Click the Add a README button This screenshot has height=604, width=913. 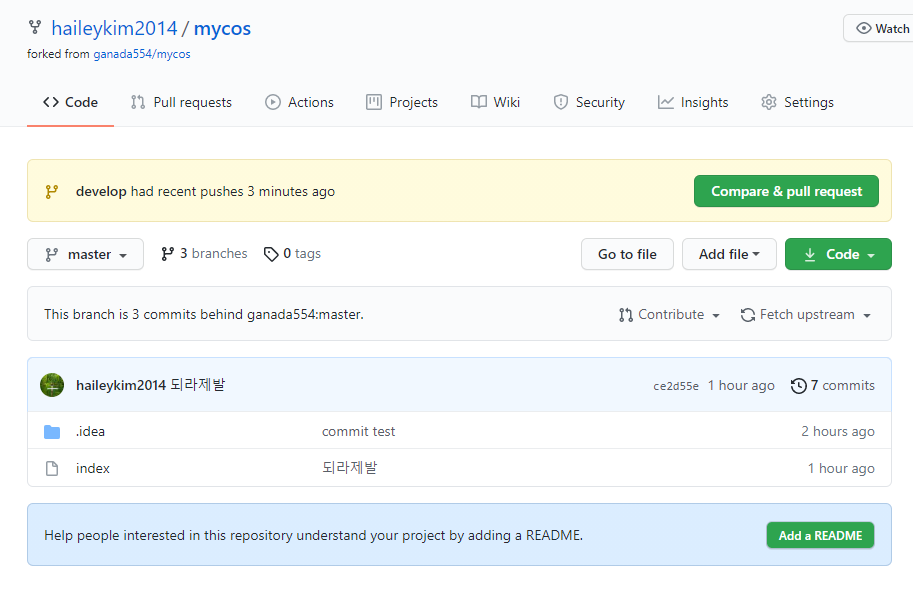click(x=820, y=535)
